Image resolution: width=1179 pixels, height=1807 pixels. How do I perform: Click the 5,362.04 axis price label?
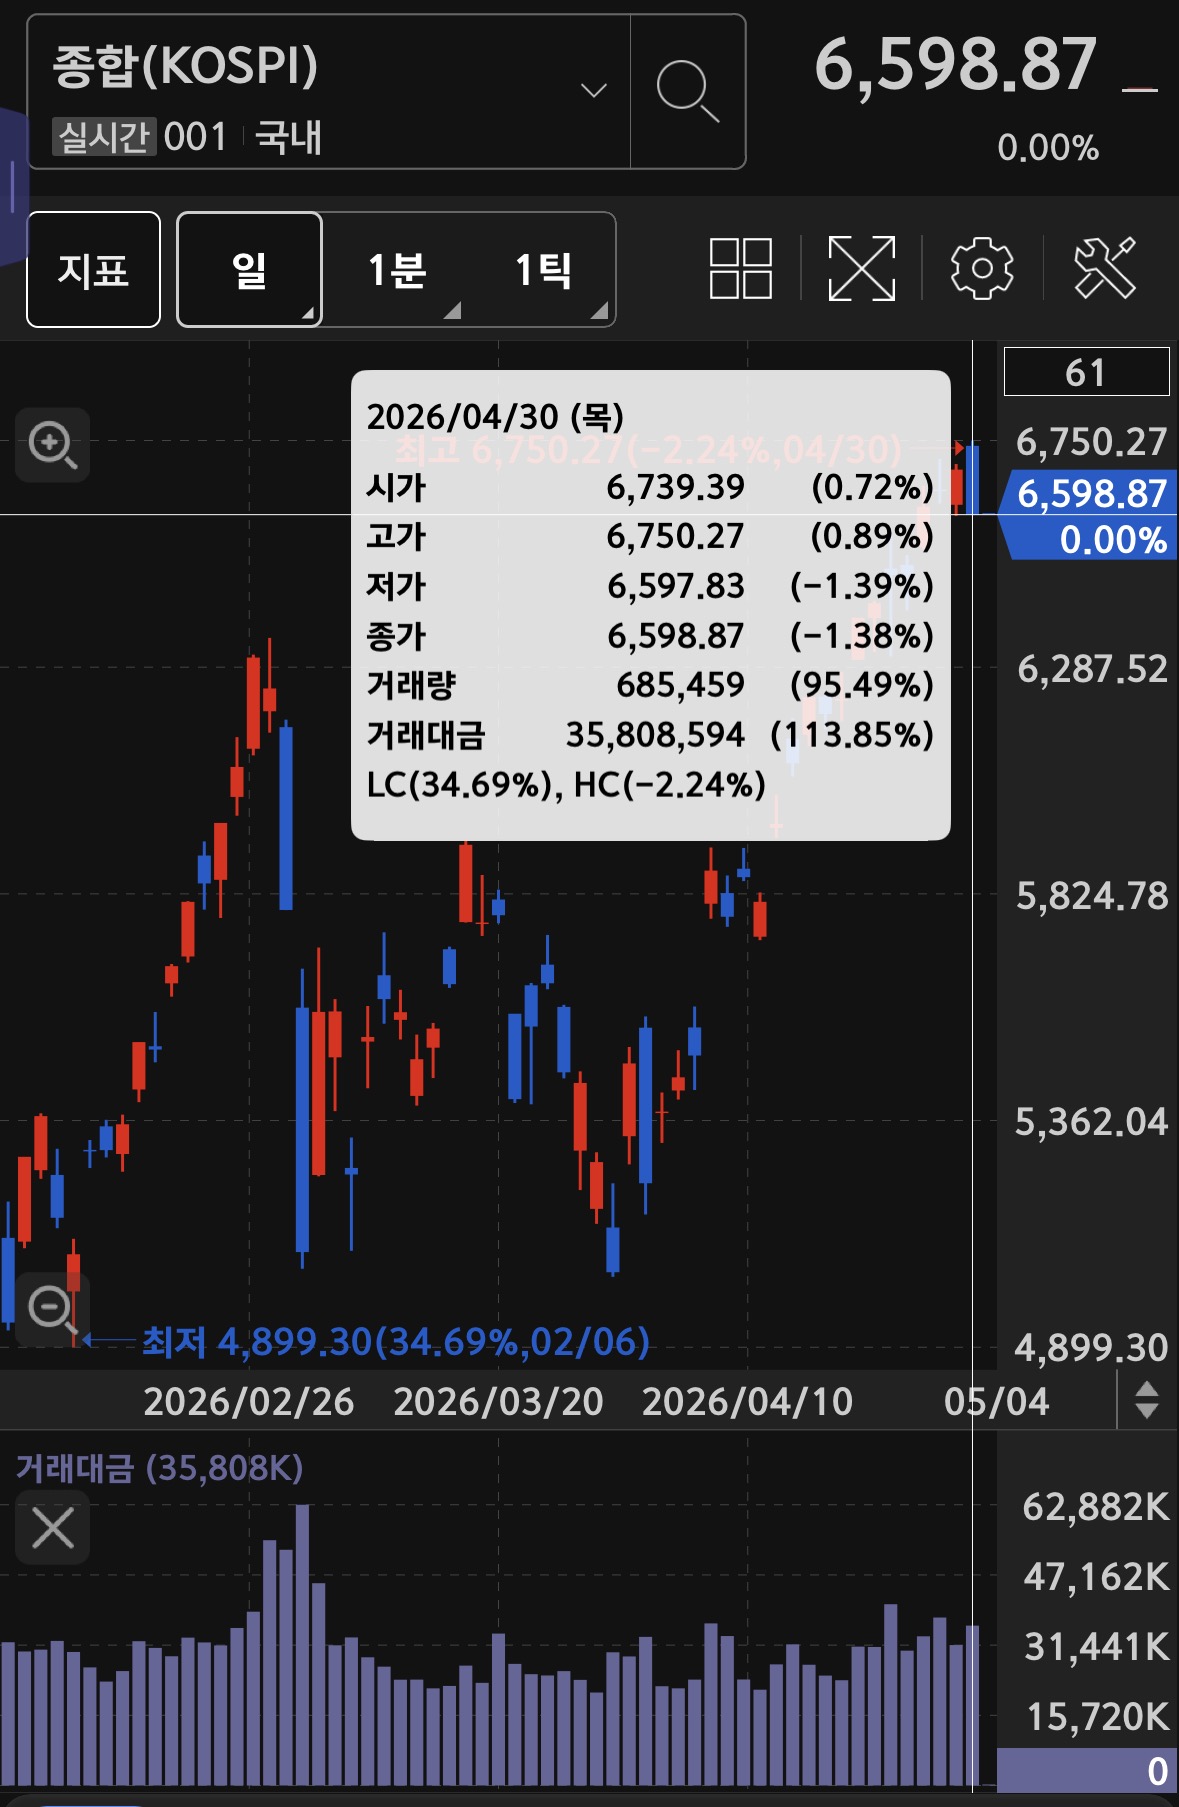(x=1092, y=1122)
